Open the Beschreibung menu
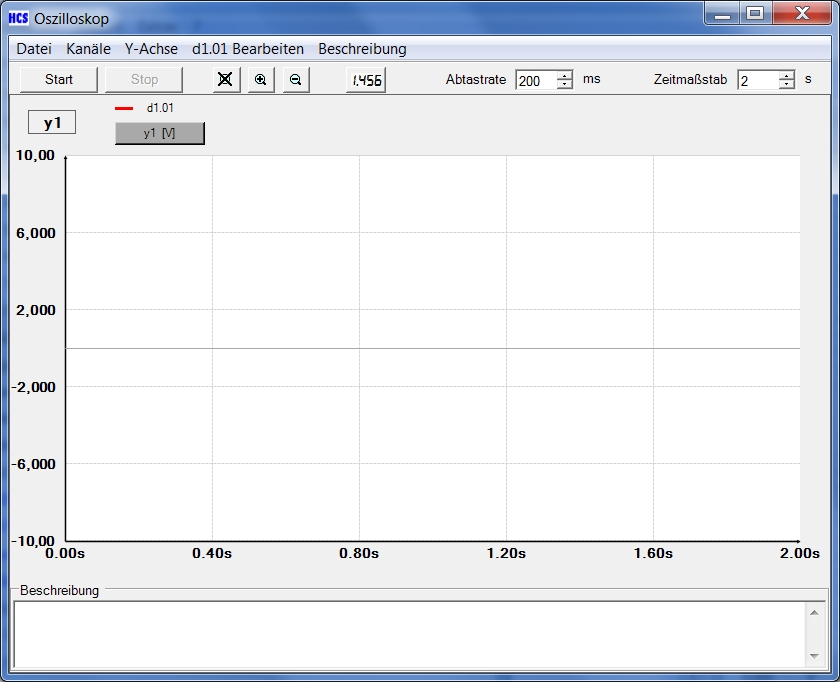The width and height of the screenshot is (840, 682). pyautogui.click(x=362, y=48)
